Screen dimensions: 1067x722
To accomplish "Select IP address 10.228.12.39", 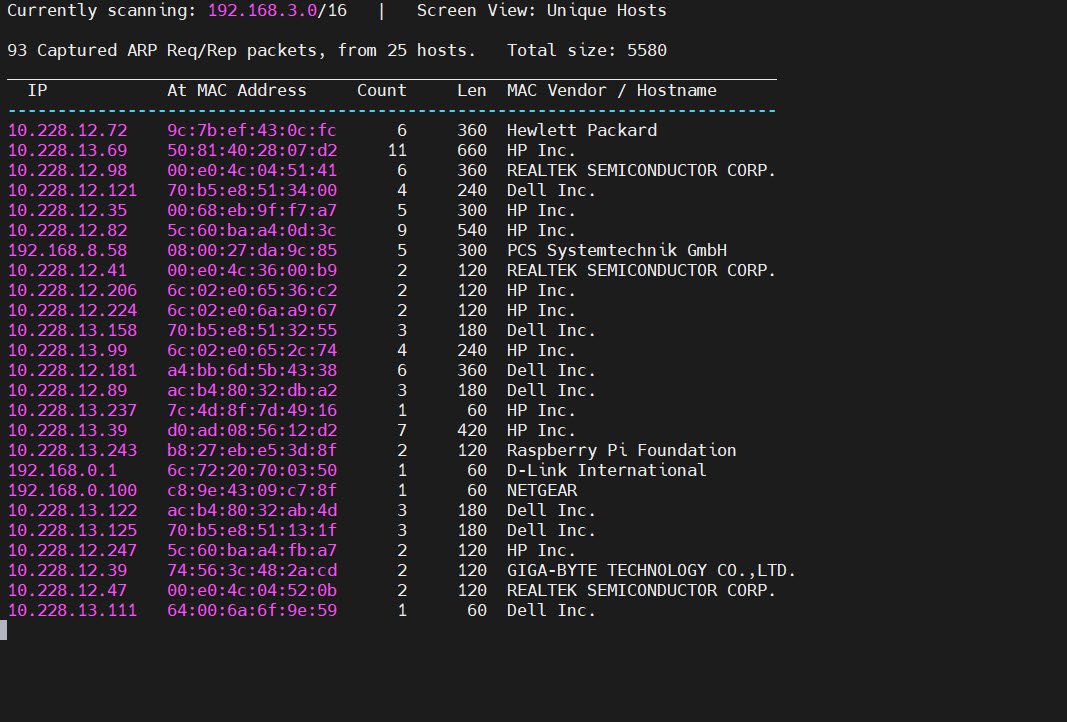I will tap(67, 570).
